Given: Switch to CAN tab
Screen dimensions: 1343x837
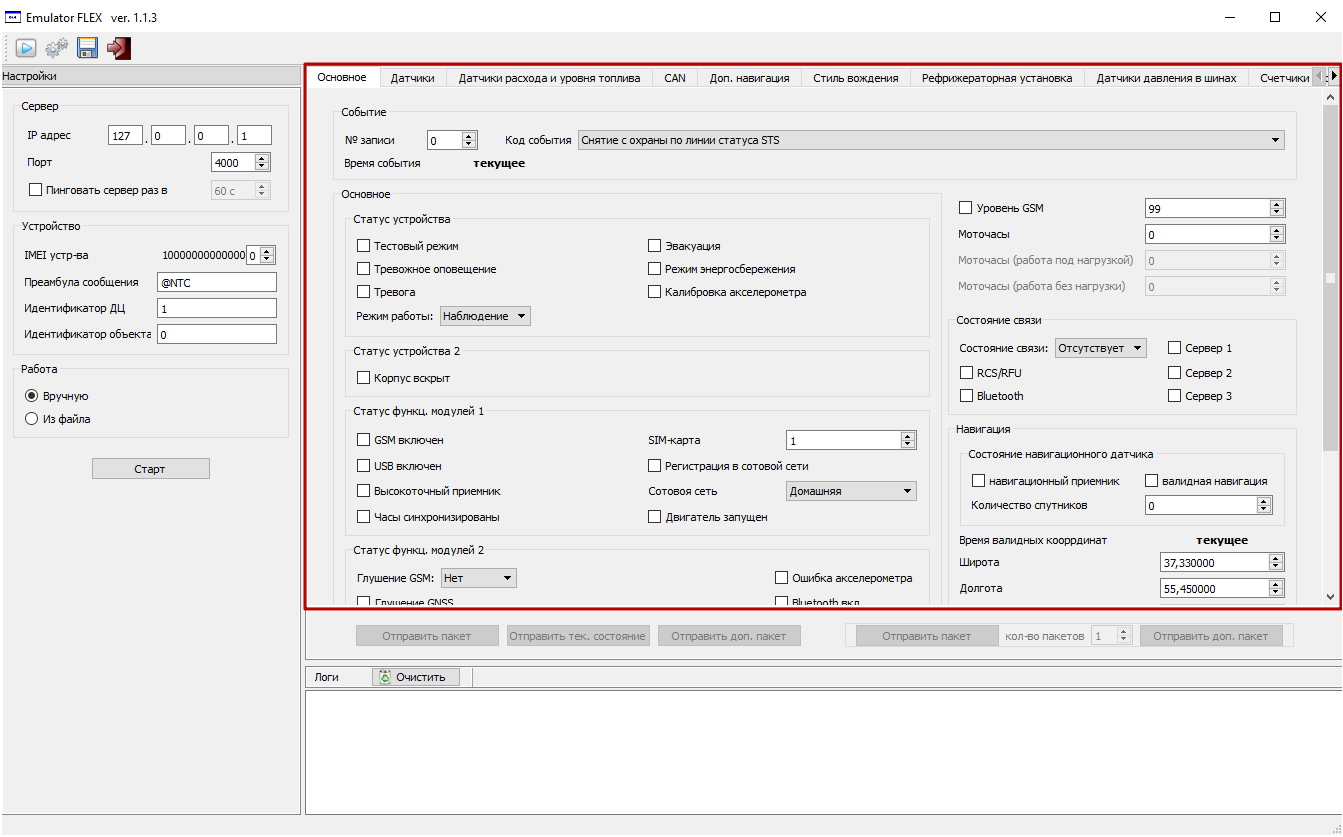Looking at the screenshot, I should [x=675, y=78].
